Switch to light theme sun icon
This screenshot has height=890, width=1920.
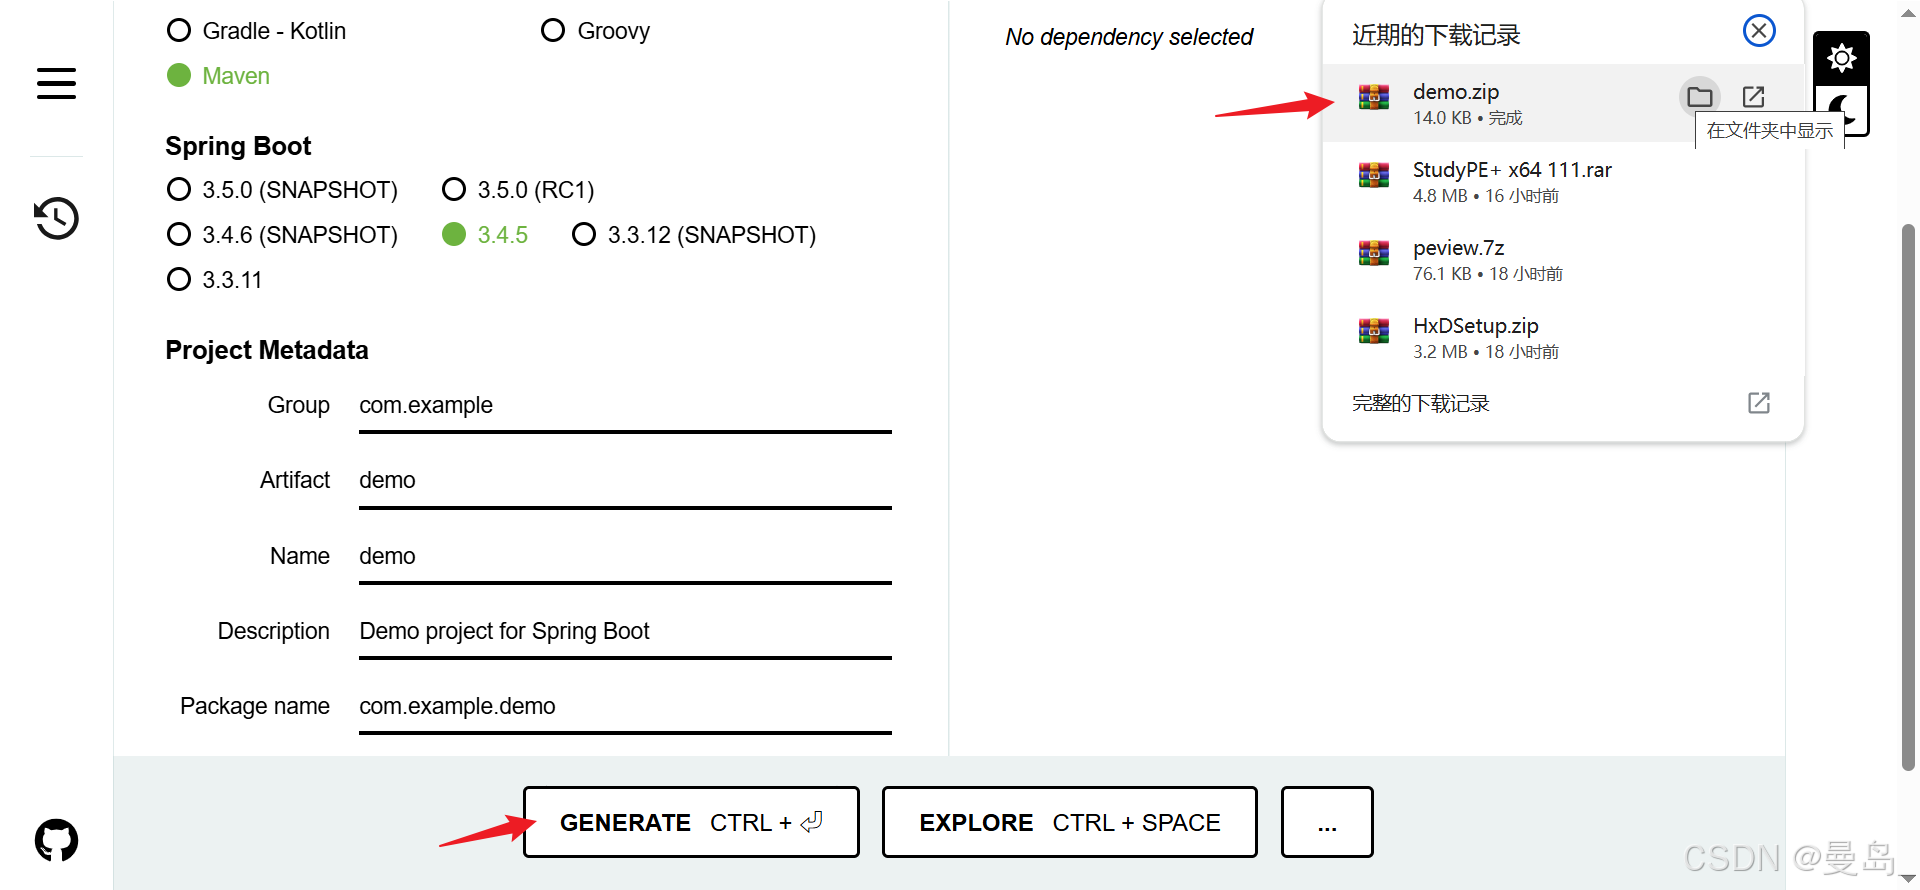coord(1841,58)
